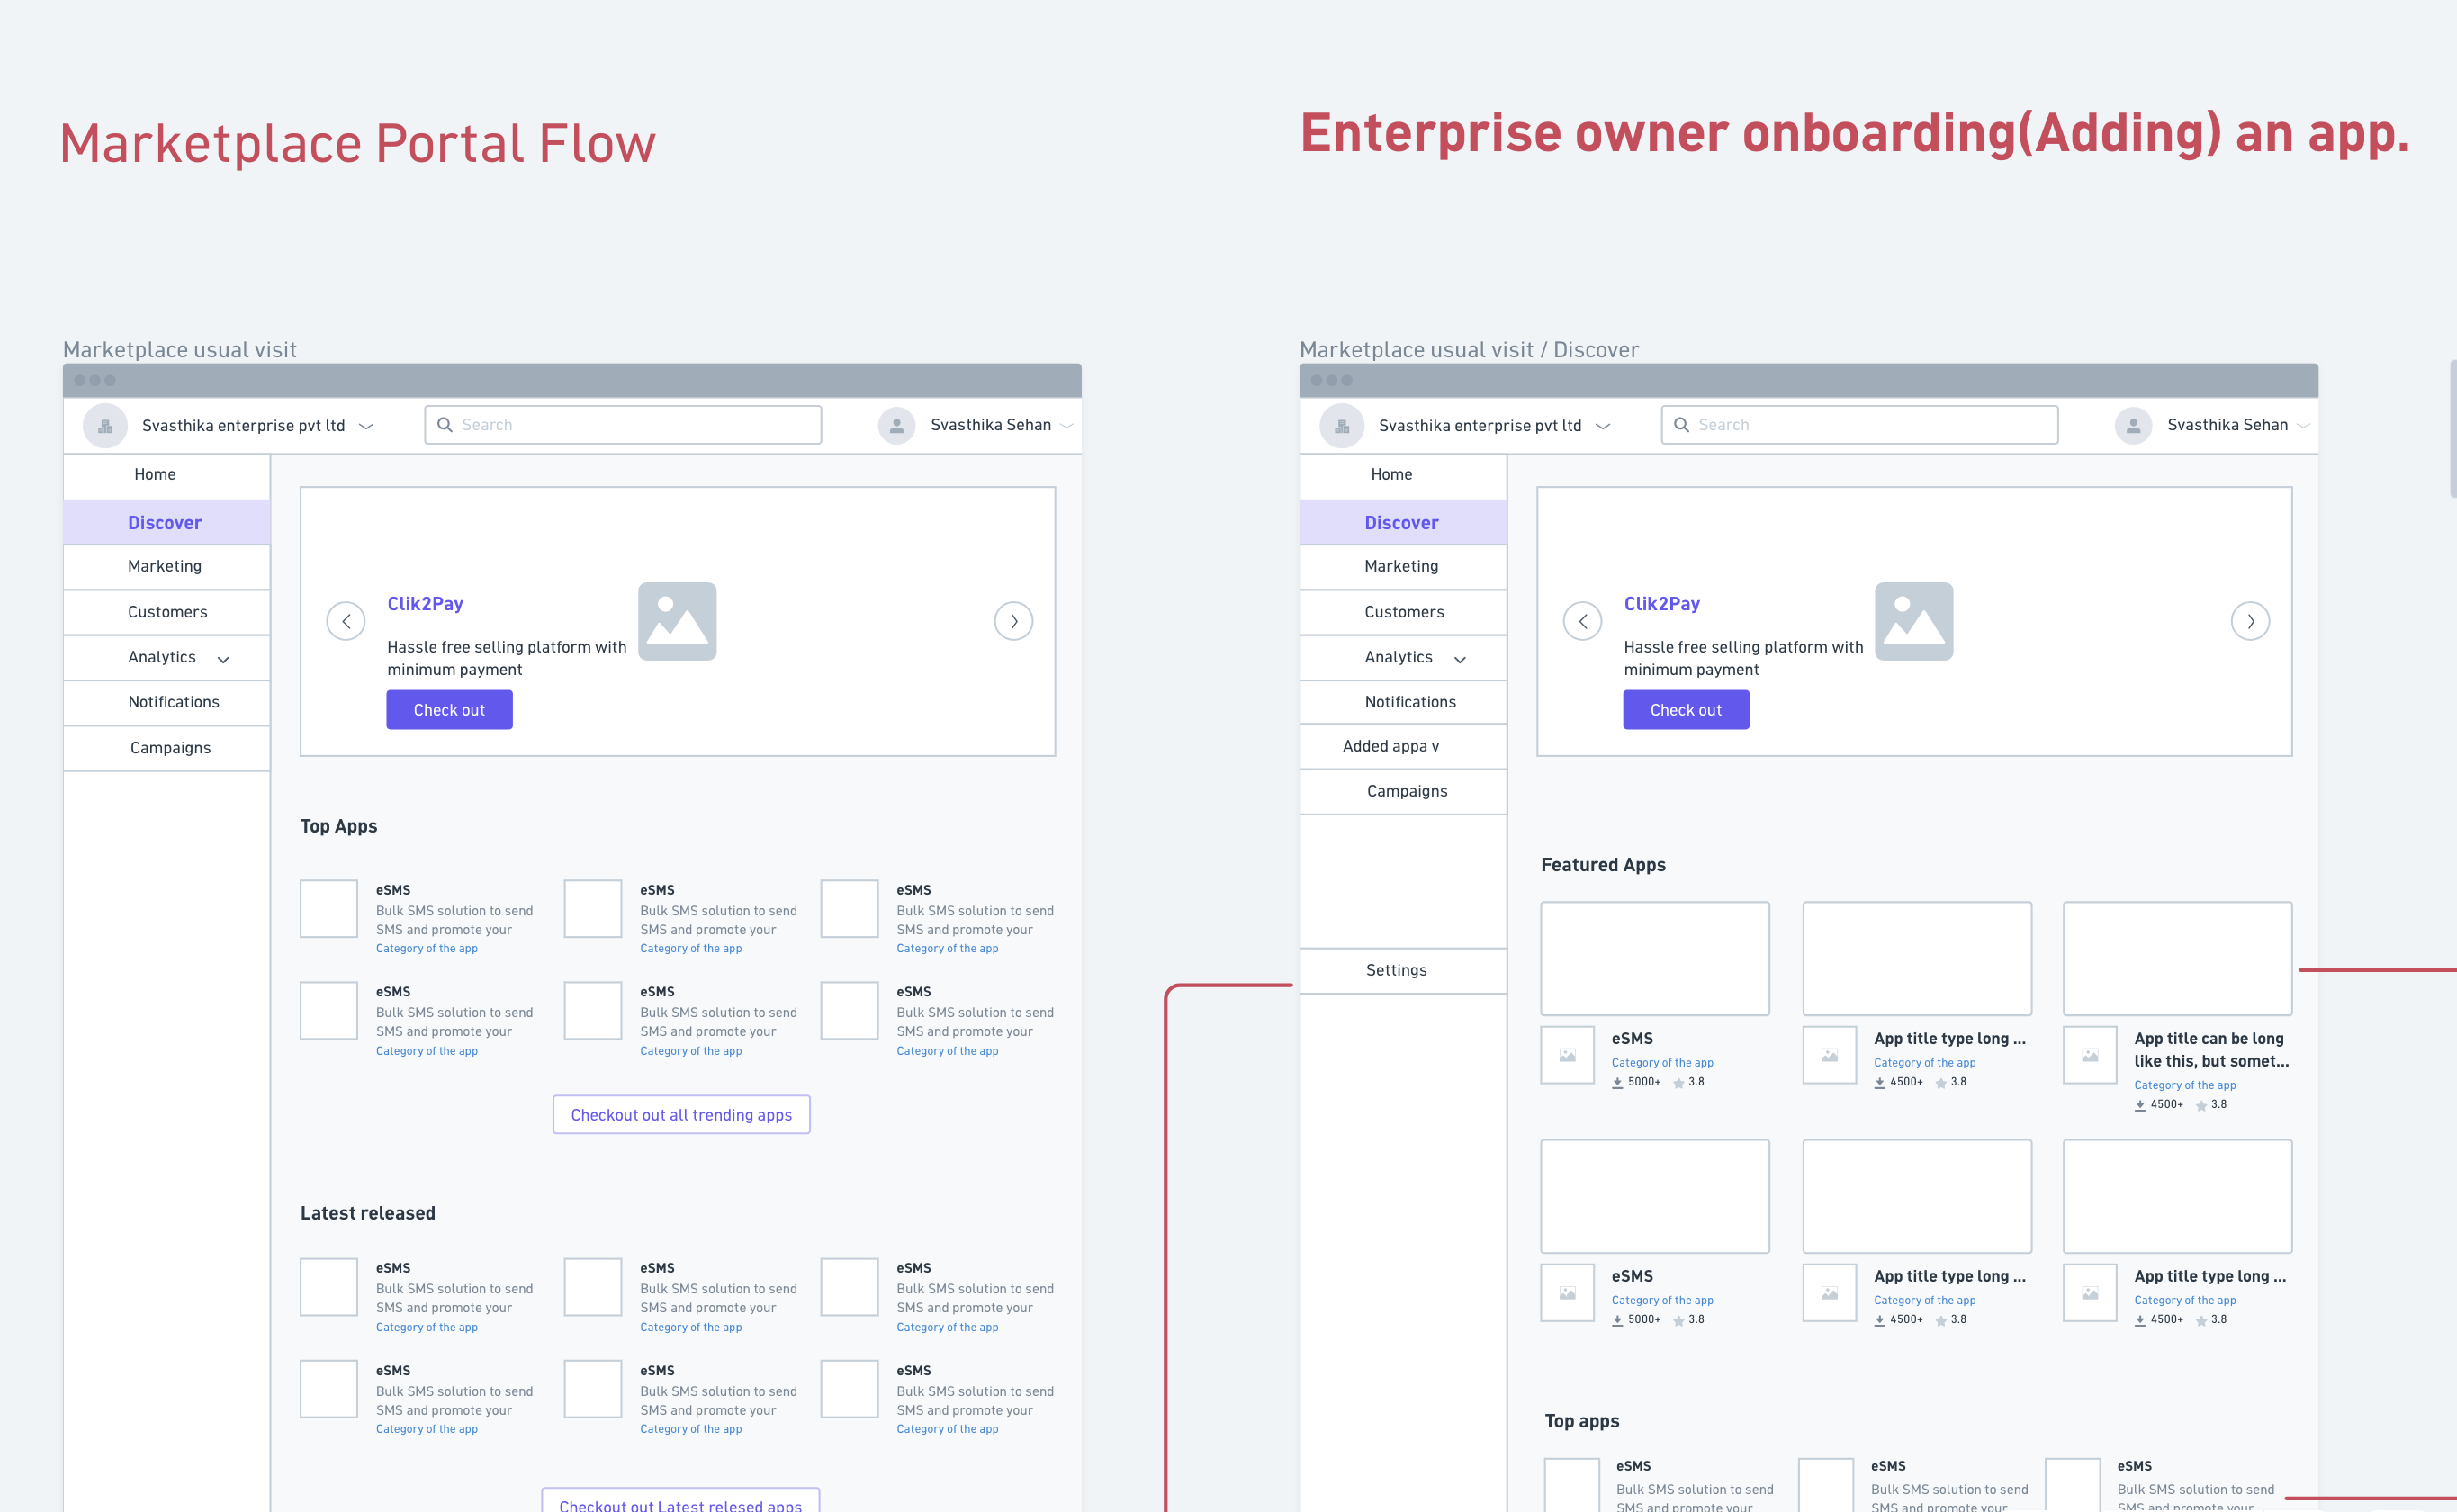Open Notifications in Discover window sidebar
This screenshot has height=1512, width=2457.
click(x=1403, y=702)
